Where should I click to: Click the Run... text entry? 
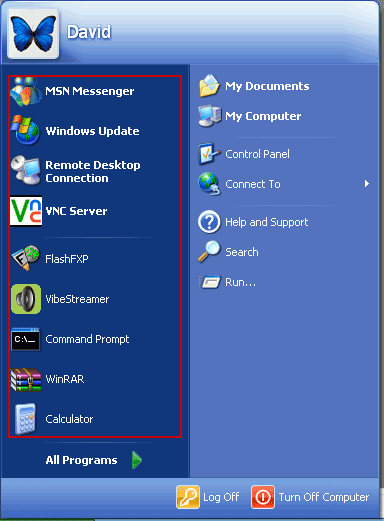click(x=240, y=282)
